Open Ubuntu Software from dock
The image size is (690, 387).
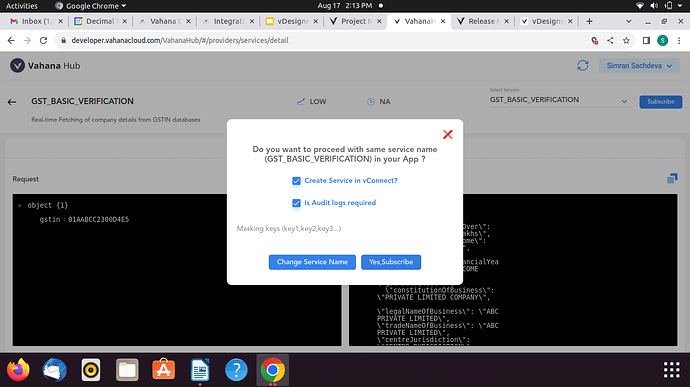[163, 370]
